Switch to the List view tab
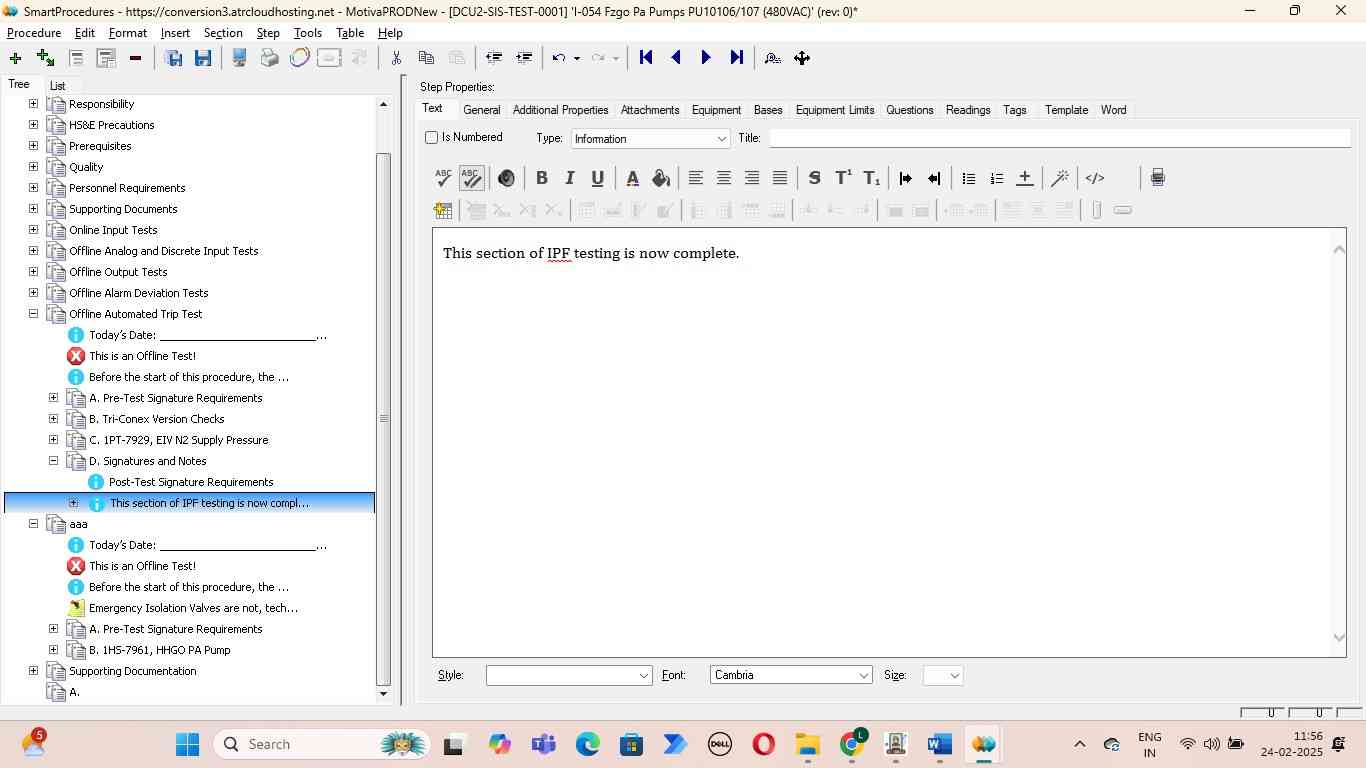Screen dimensions: 1366x768 point(57,86)
